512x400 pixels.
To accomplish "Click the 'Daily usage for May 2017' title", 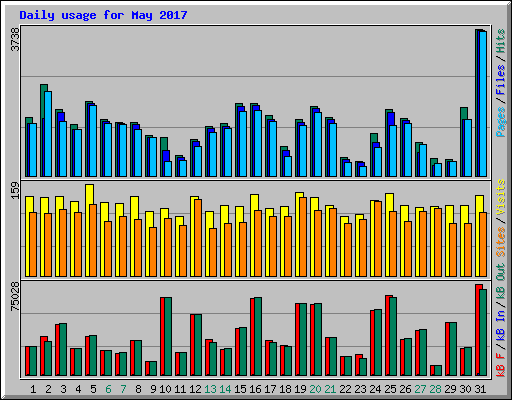I will [x=103, y=15].
